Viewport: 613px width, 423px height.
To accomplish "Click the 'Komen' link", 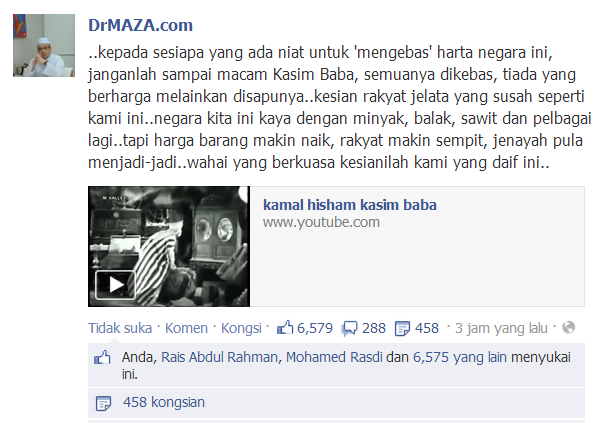I will click(x=186, y=328).
